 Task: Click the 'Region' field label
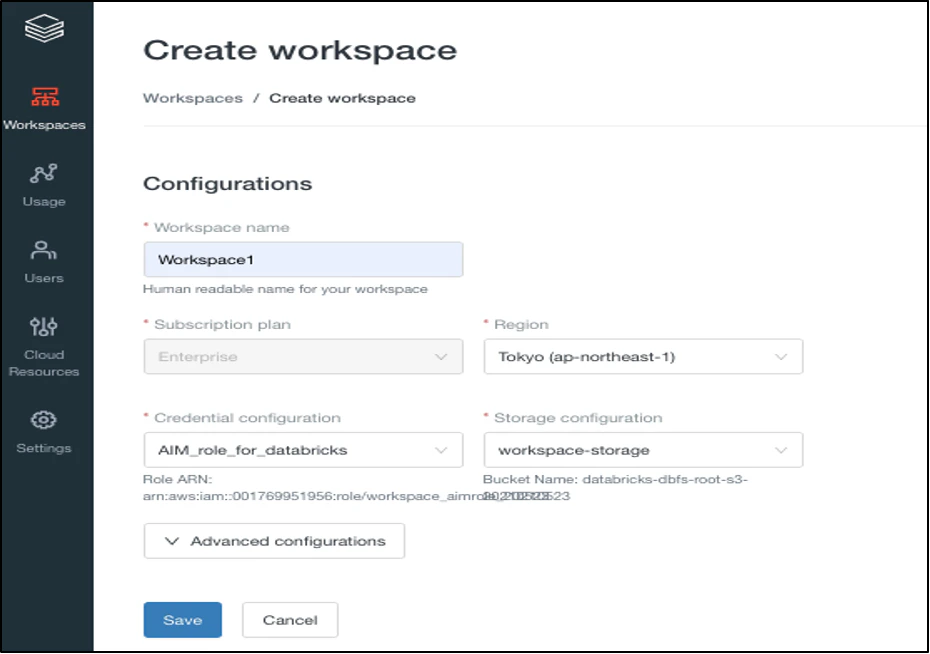pyautogui.click(x=521, y=324)
